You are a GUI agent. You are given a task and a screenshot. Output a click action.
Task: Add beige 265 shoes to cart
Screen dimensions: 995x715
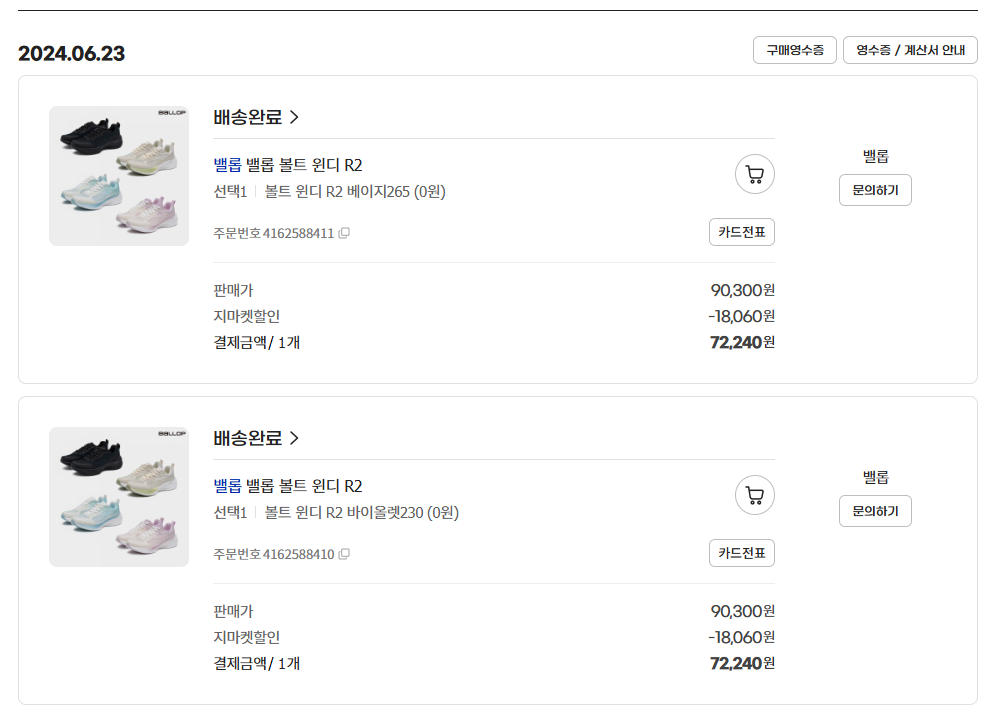754,174
